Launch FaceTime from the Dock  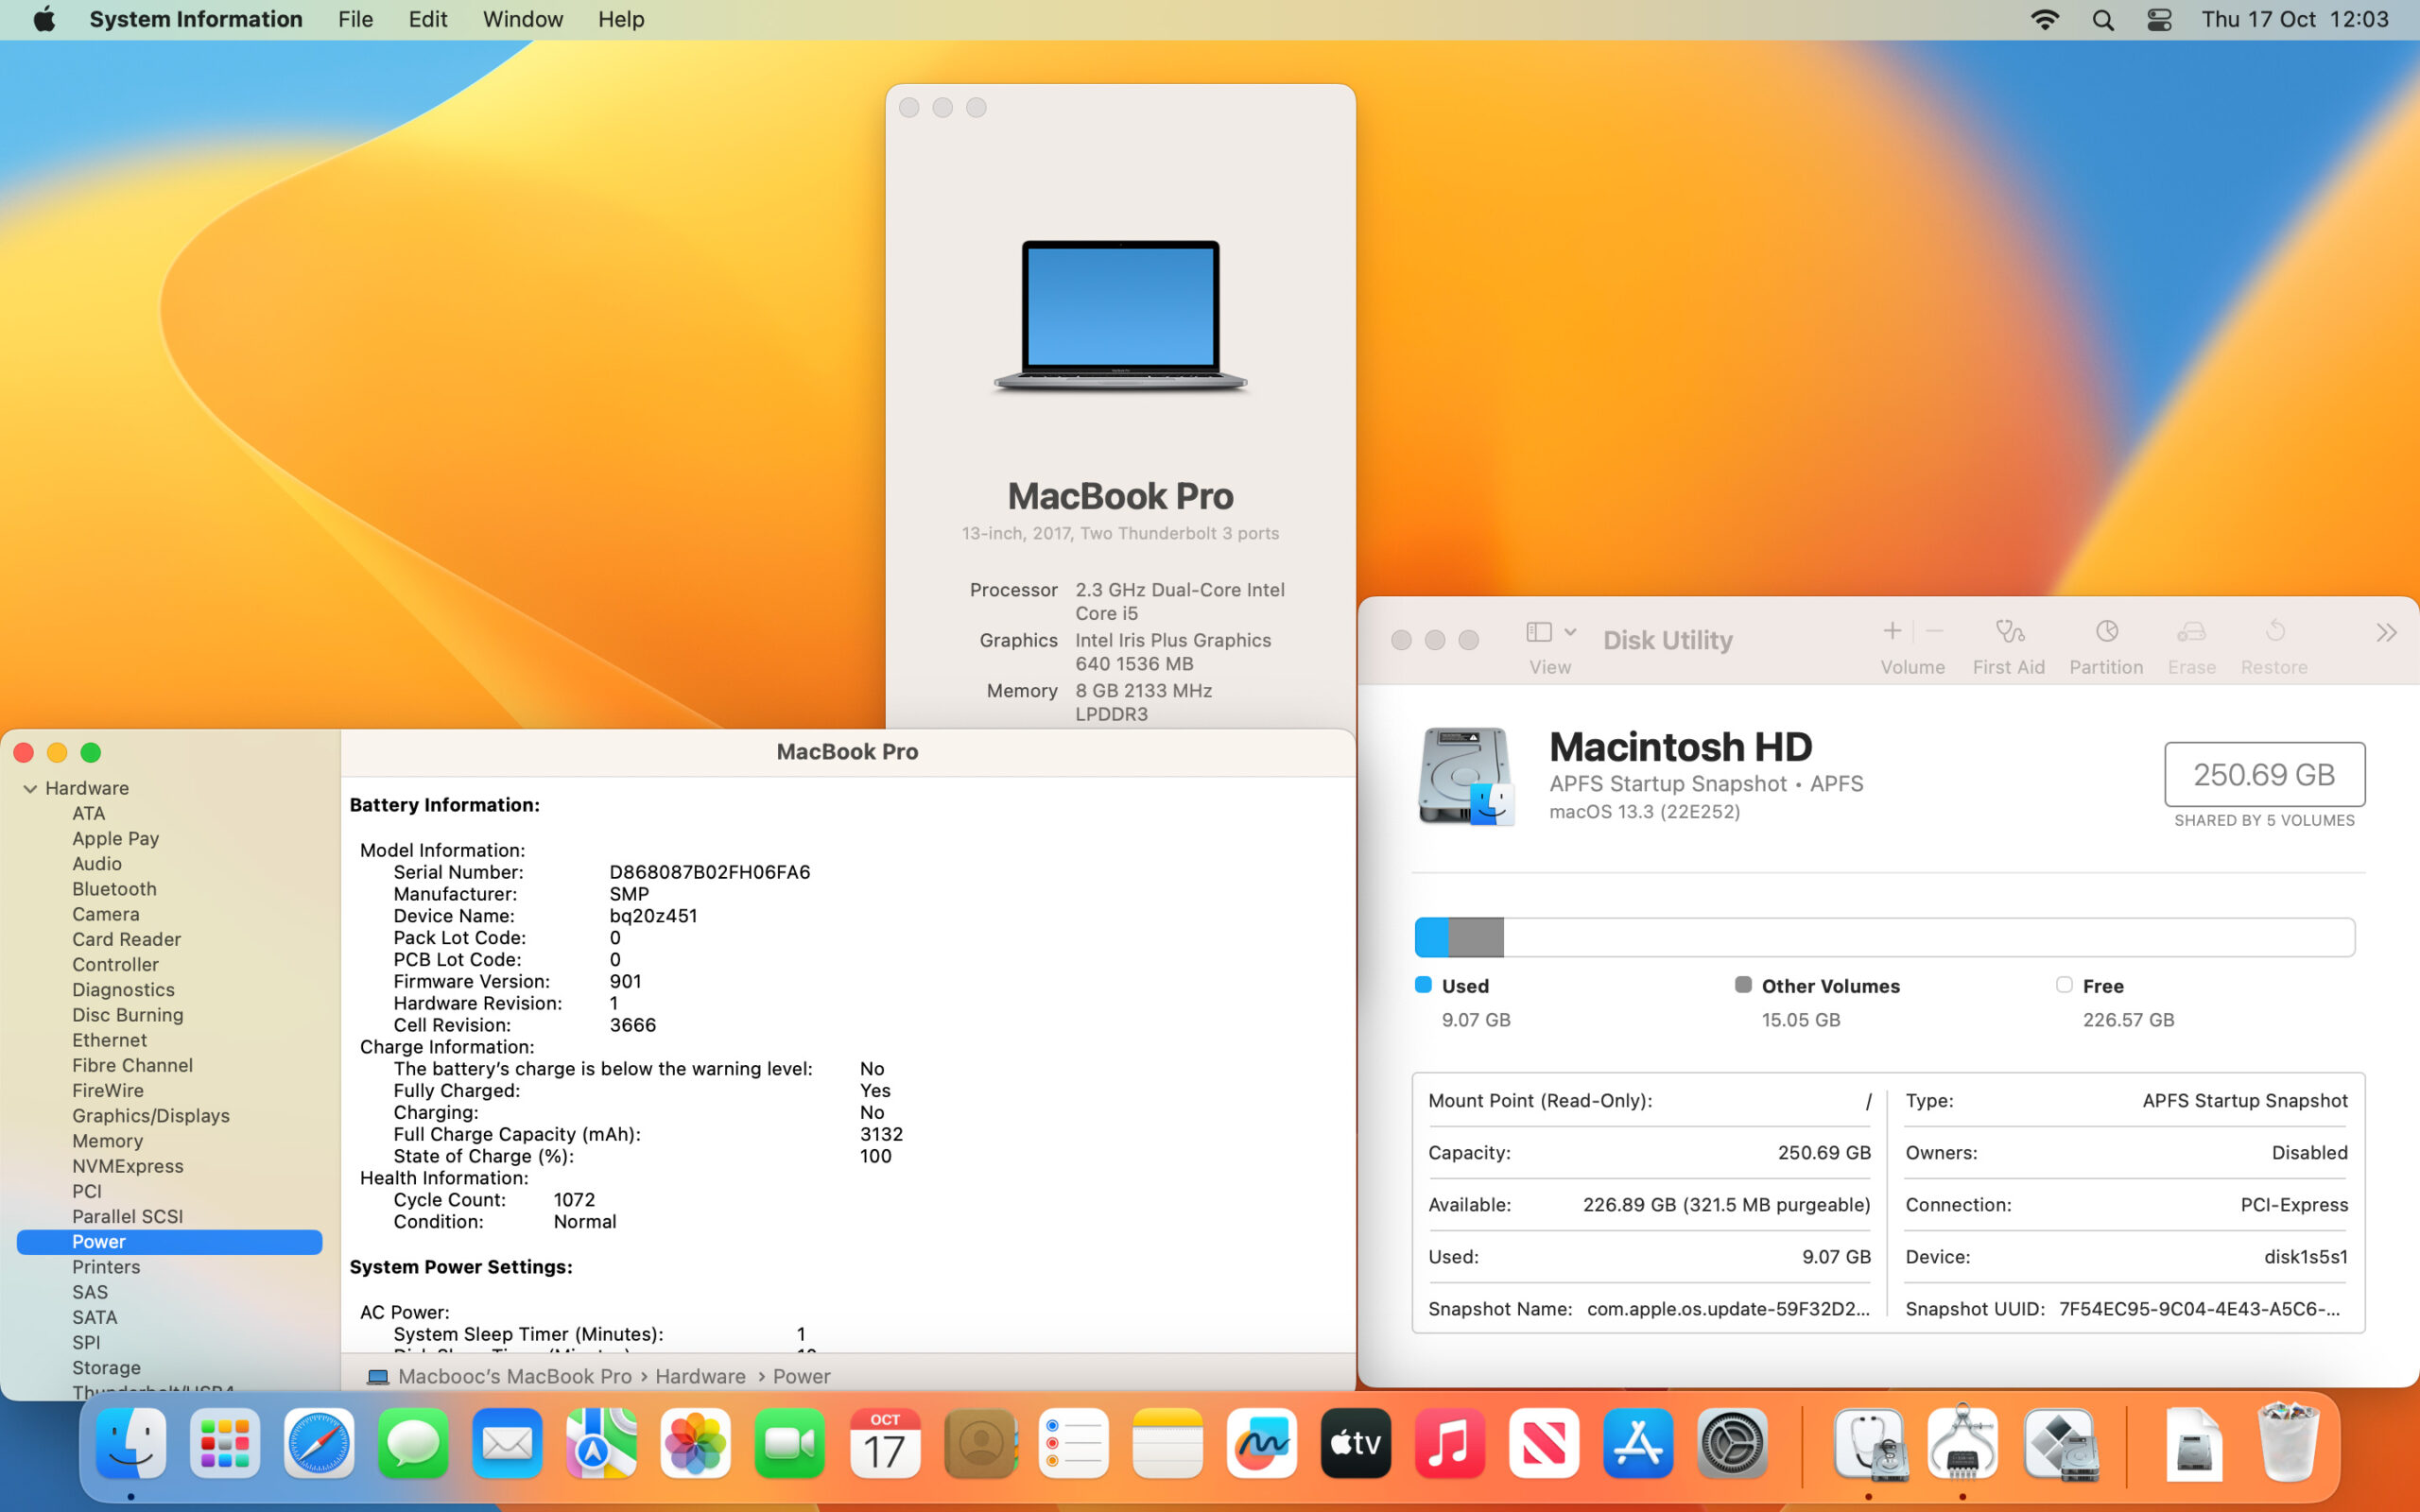click(x=789, y=1443)
